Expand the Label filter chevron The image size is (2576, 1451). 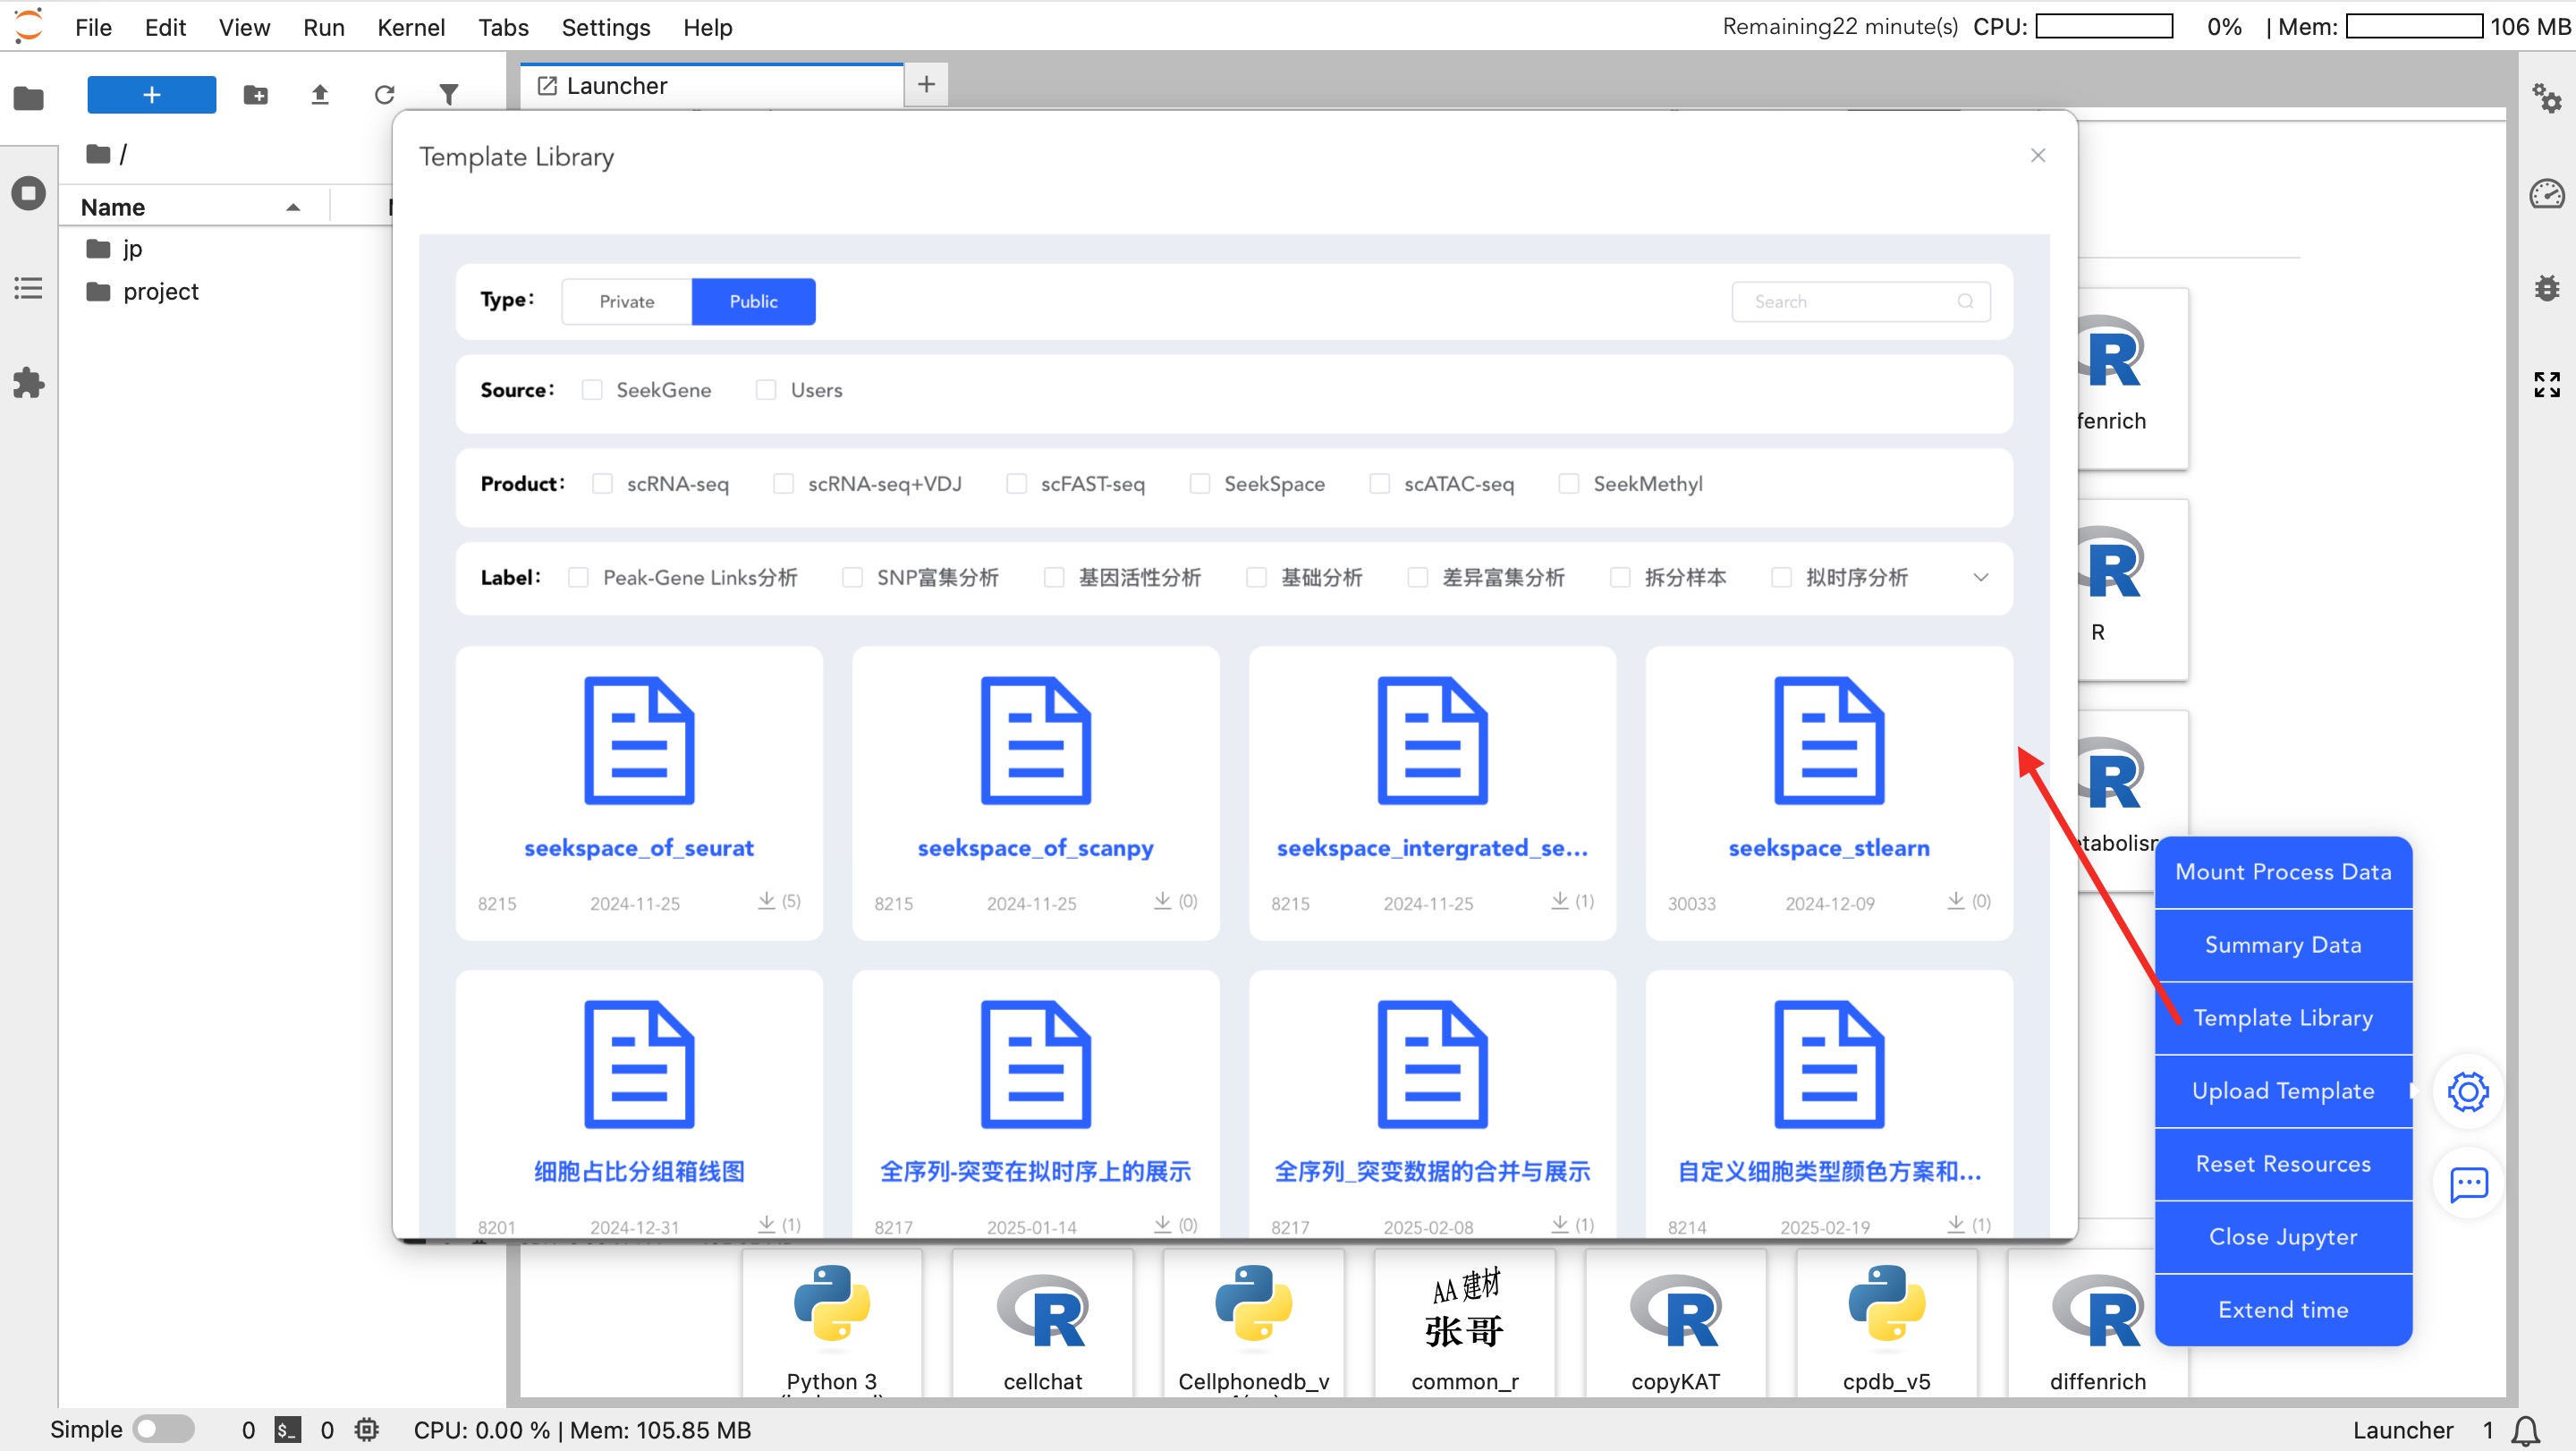pyautogui.click(x=1980, y=578)
